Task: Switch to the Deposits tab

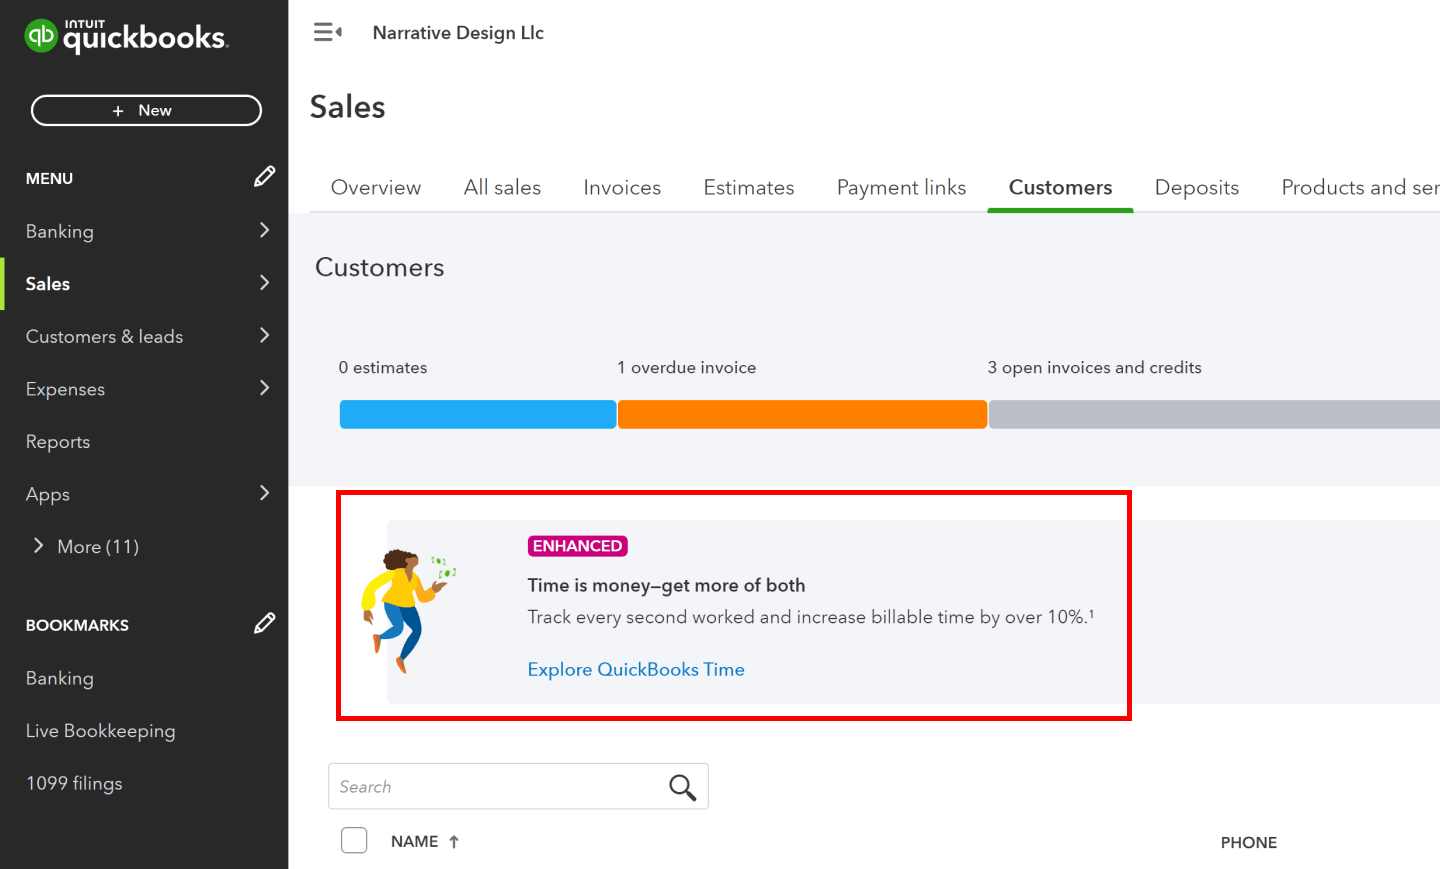Action: (1197, 187)
